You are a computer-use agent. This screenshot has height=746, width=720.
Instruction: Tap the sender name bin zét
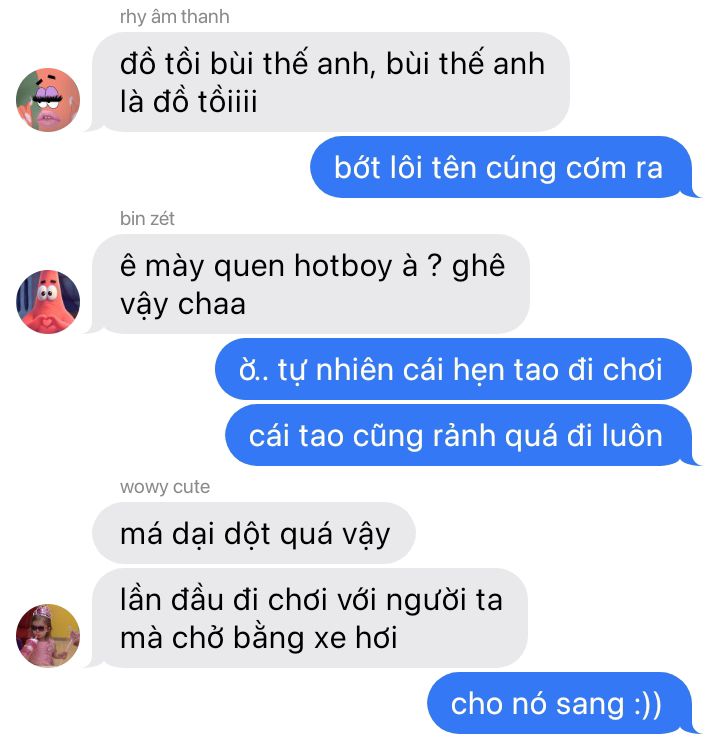147,219
